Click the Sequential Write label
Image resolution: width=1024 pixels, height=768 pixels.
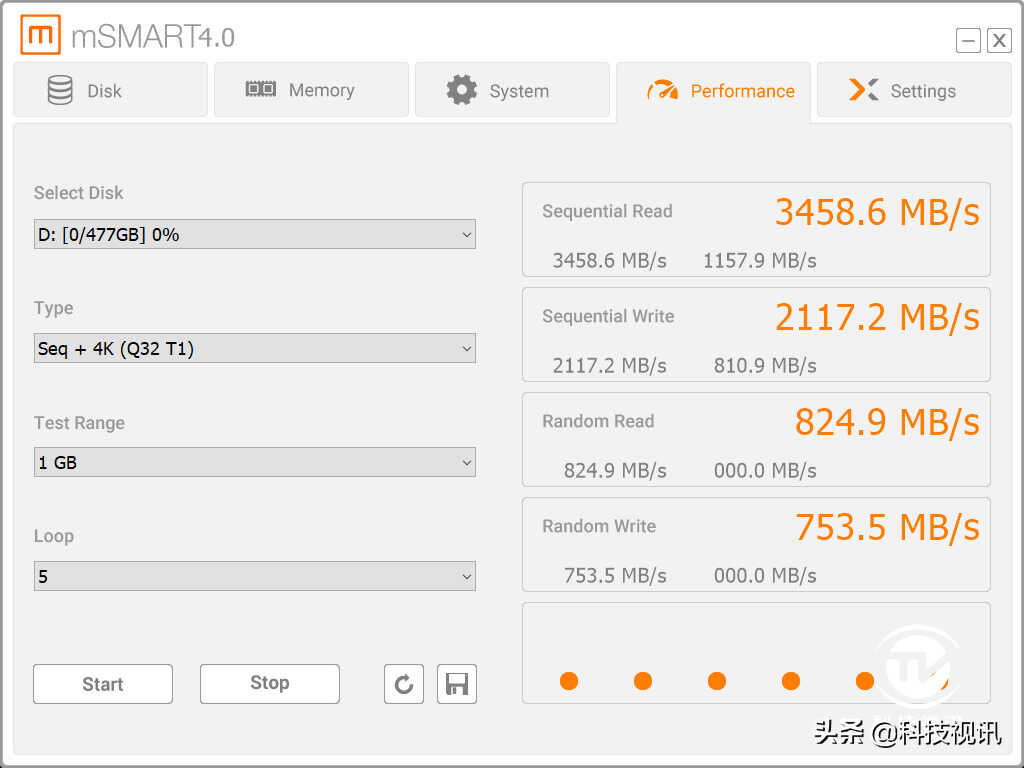pyautogui.click(x=608, y=317)
